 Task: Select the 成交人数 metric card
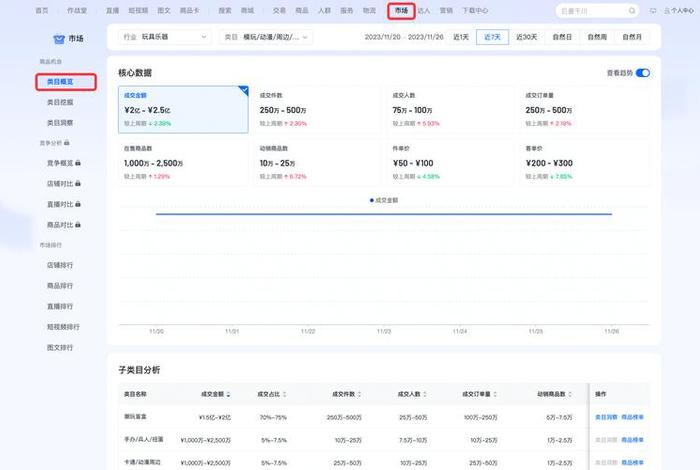pos(450,110)
